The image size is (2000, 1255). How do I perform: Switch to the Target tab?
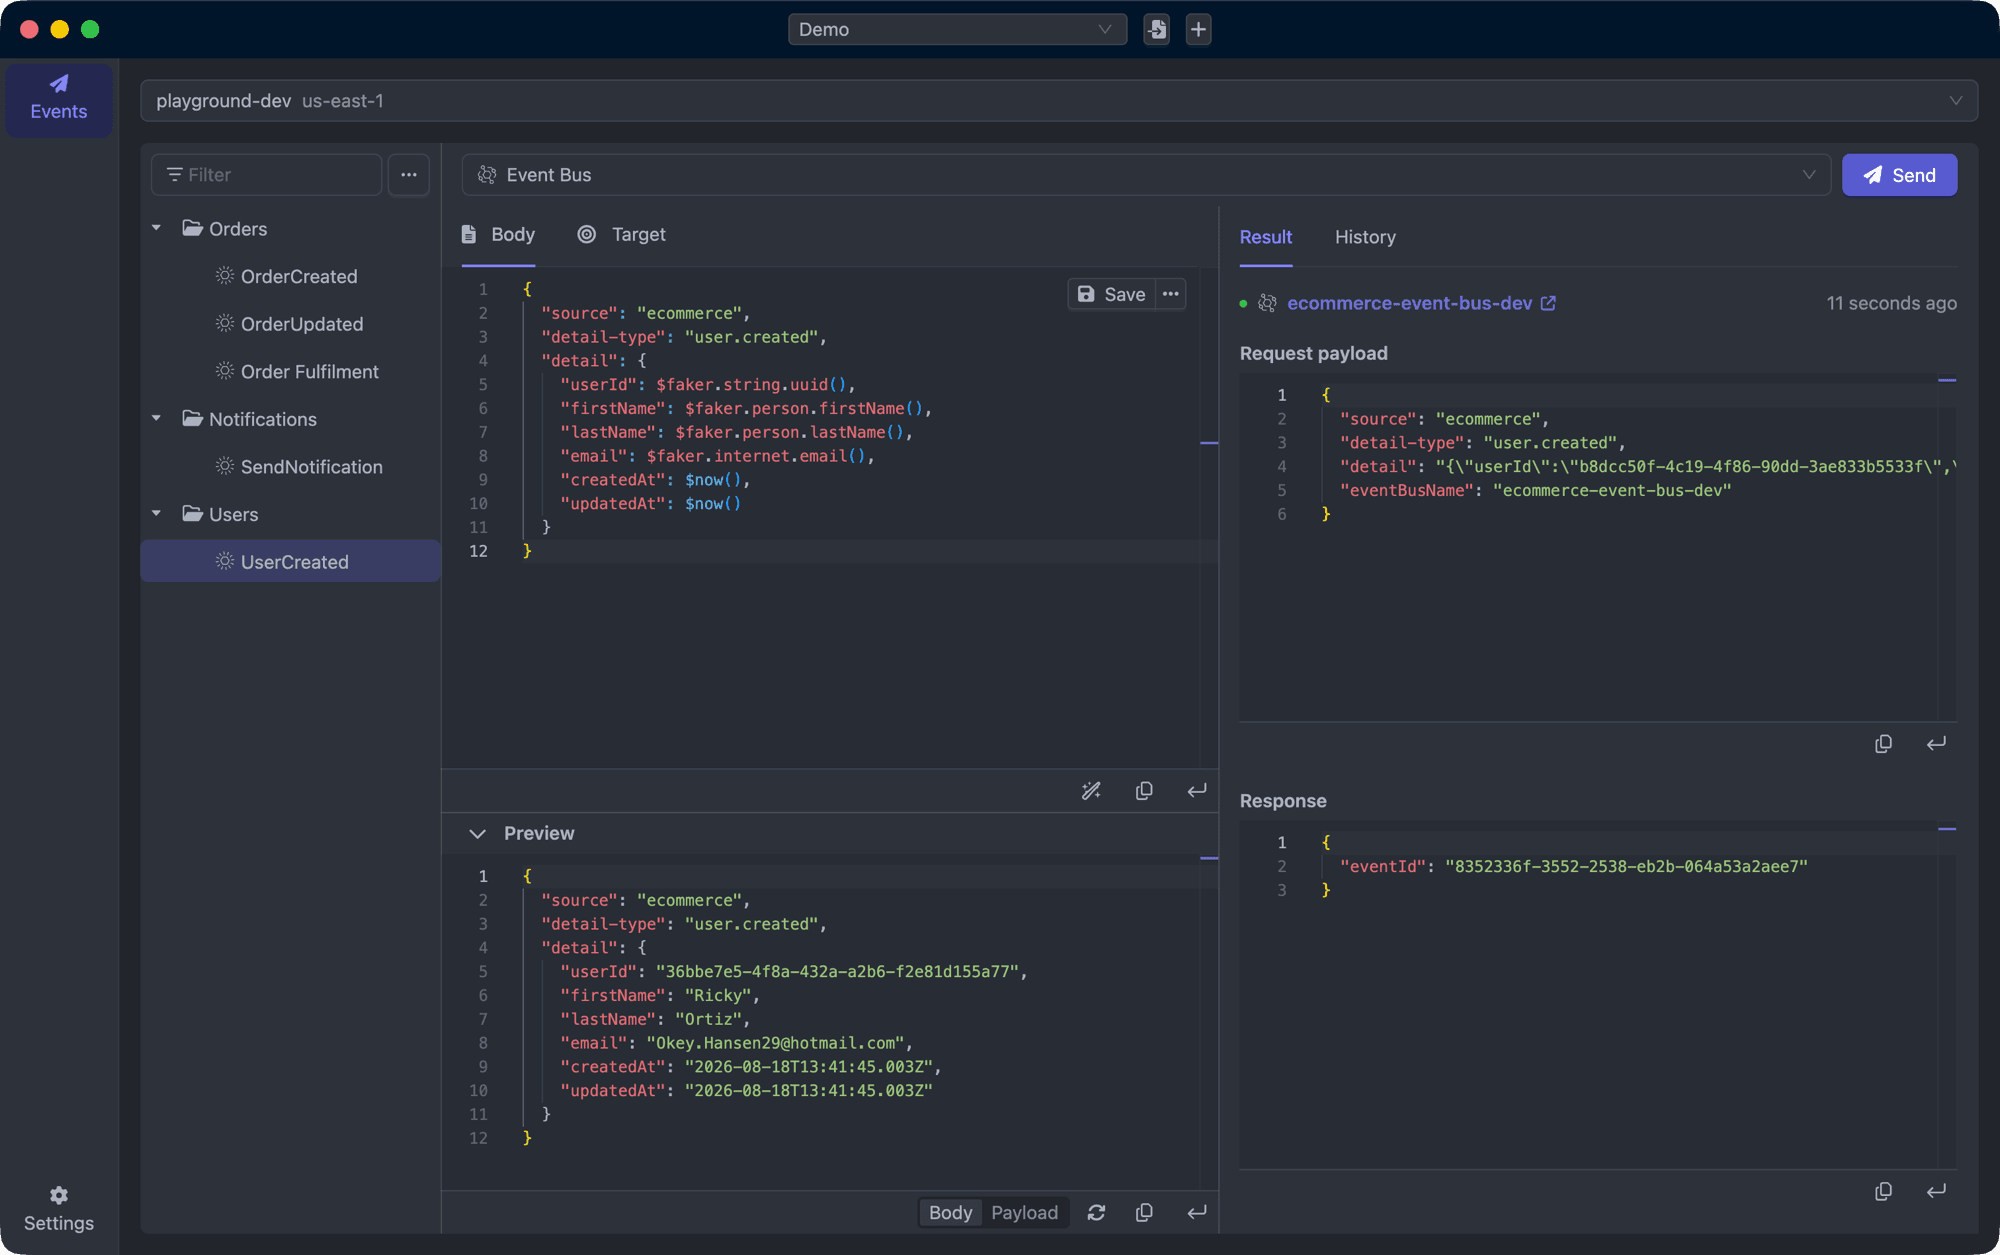coord(622,234)
